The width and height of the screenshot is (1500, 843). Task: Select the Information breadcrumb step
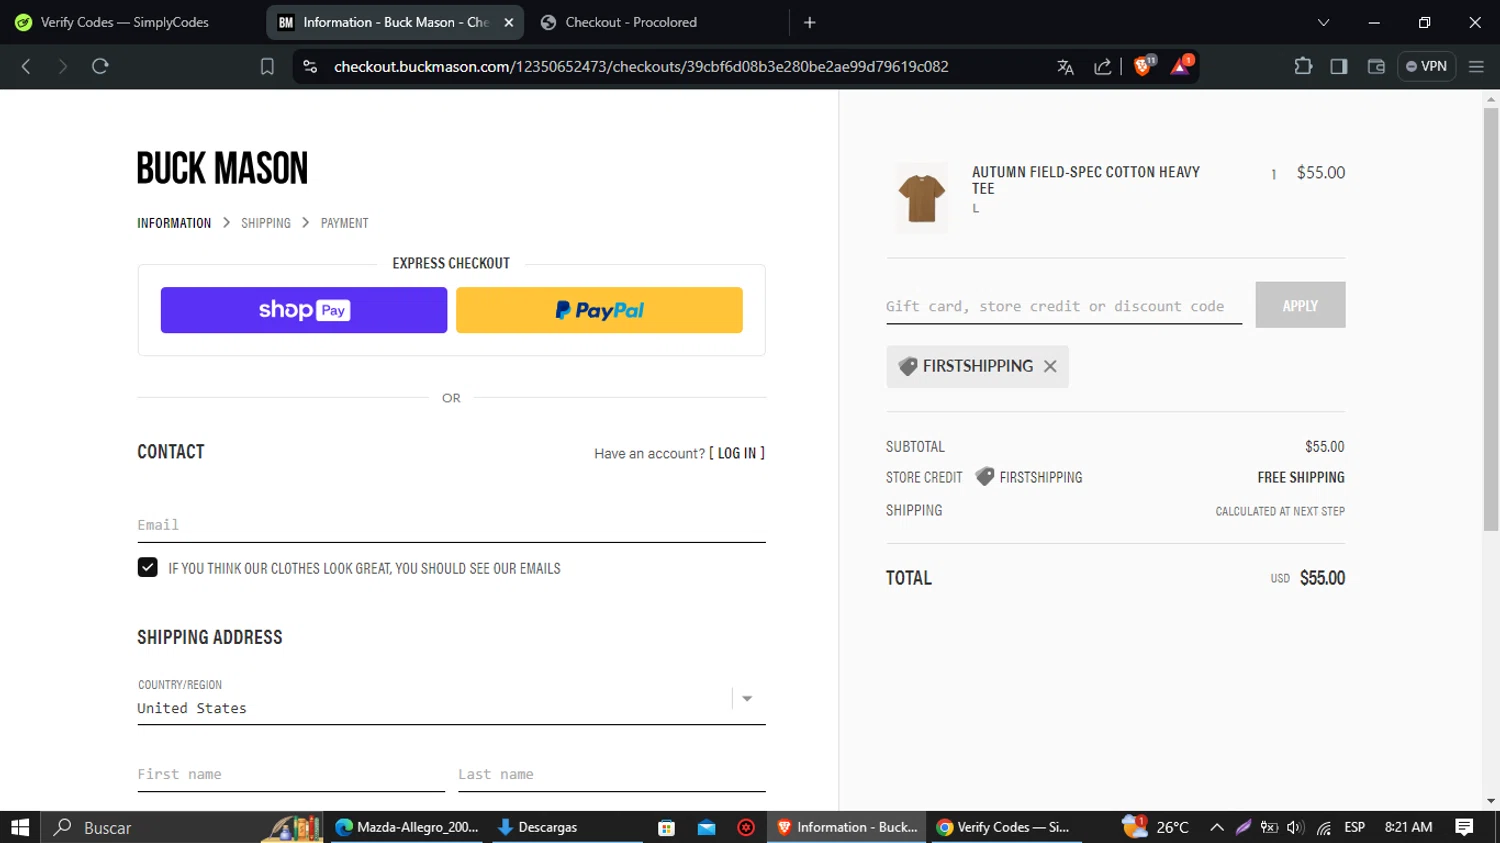(x=174, y=223)
